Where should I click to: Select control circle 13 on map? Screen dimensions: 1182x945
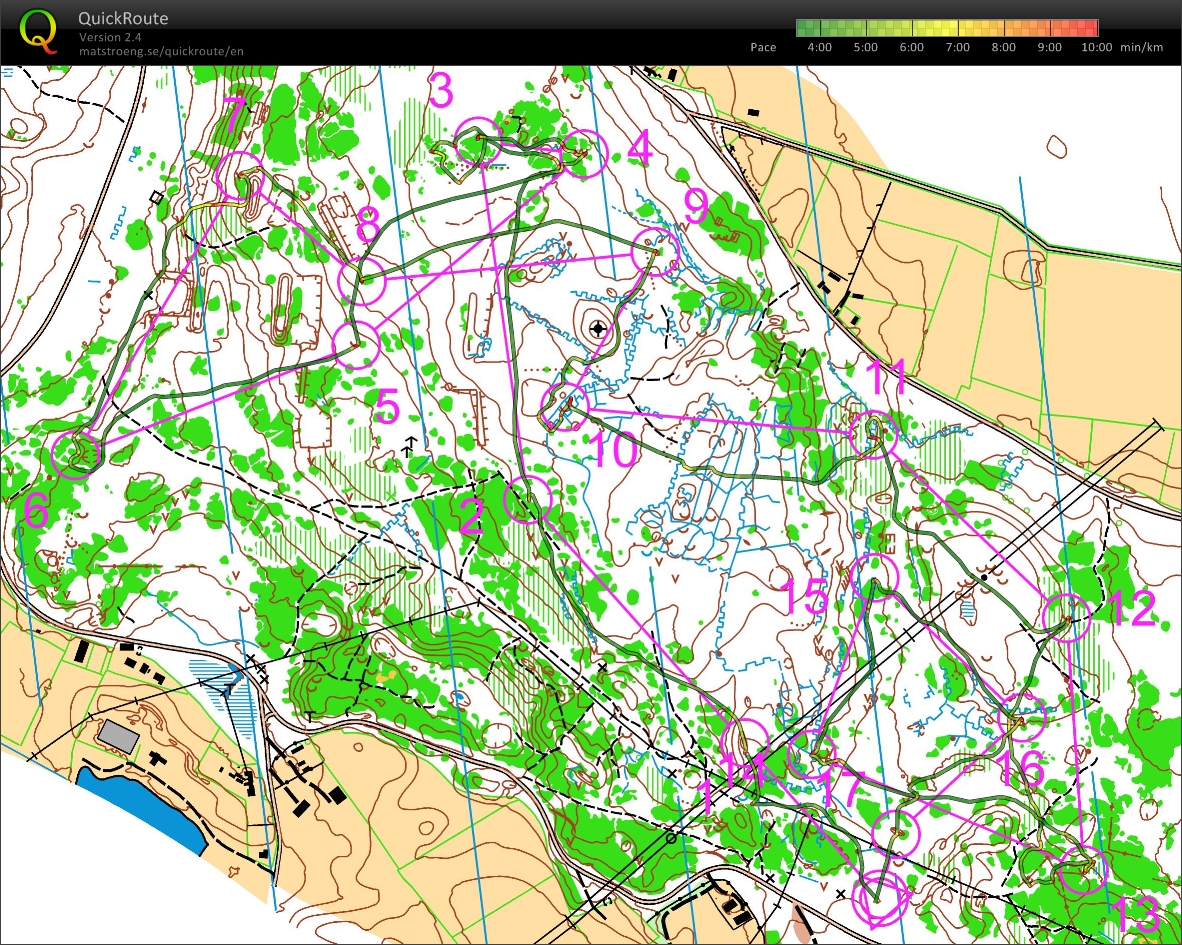pos(1083,869)
